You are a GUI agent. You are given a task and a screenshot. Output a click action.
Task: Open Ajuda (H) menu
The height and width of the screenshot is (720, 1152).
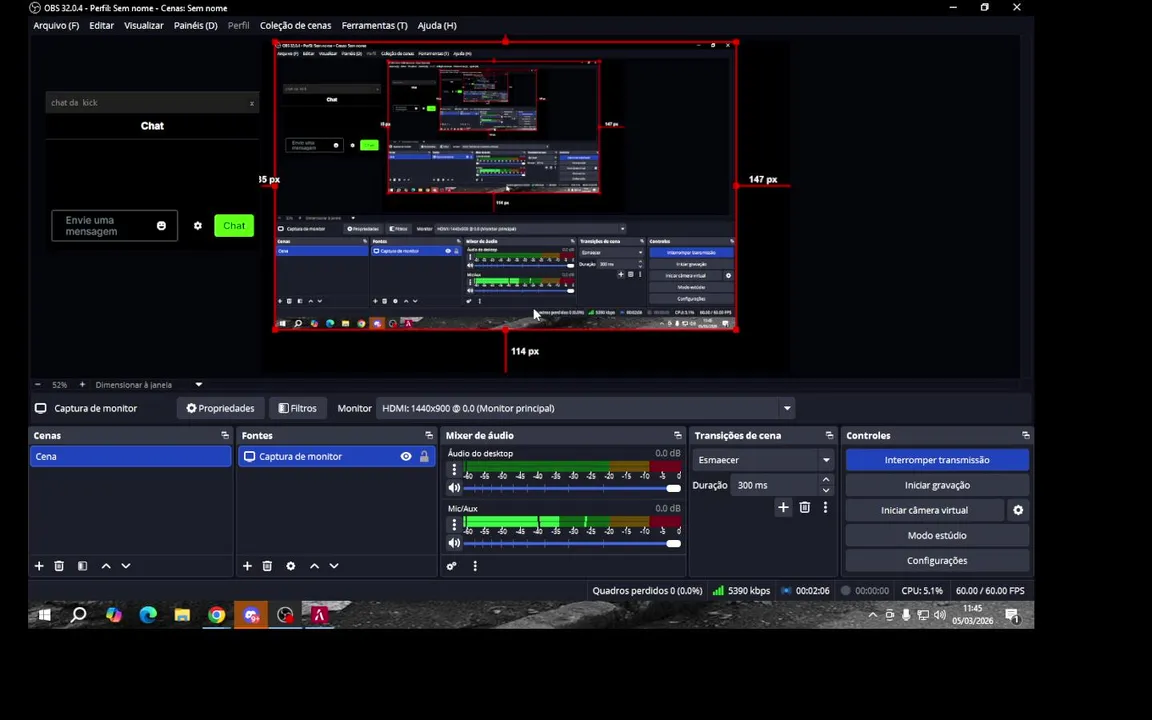coord(437,25)
